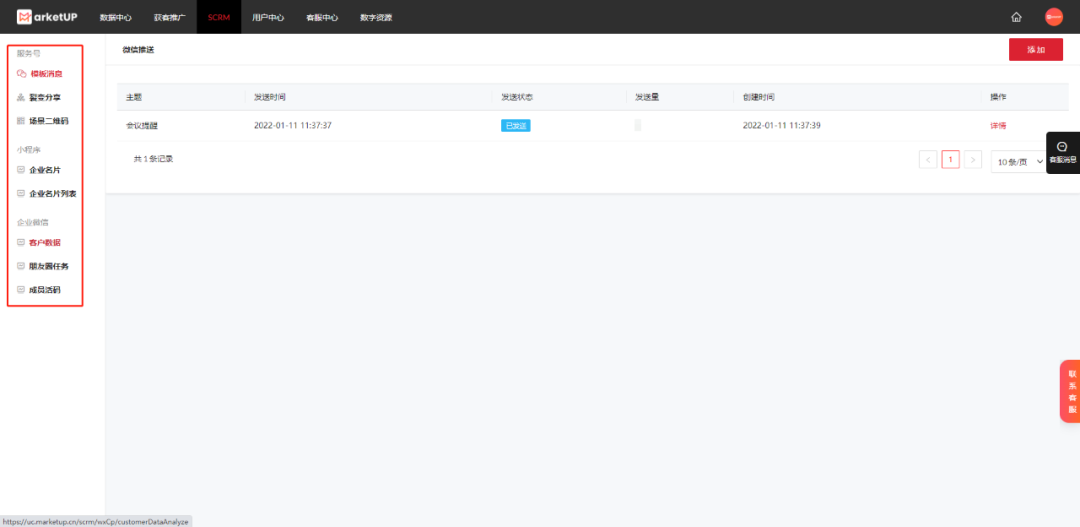Image resolution: width=1080 pixels, height=527 pixels.
Task: Go to home via house icon
Action: pos(1016,17)
